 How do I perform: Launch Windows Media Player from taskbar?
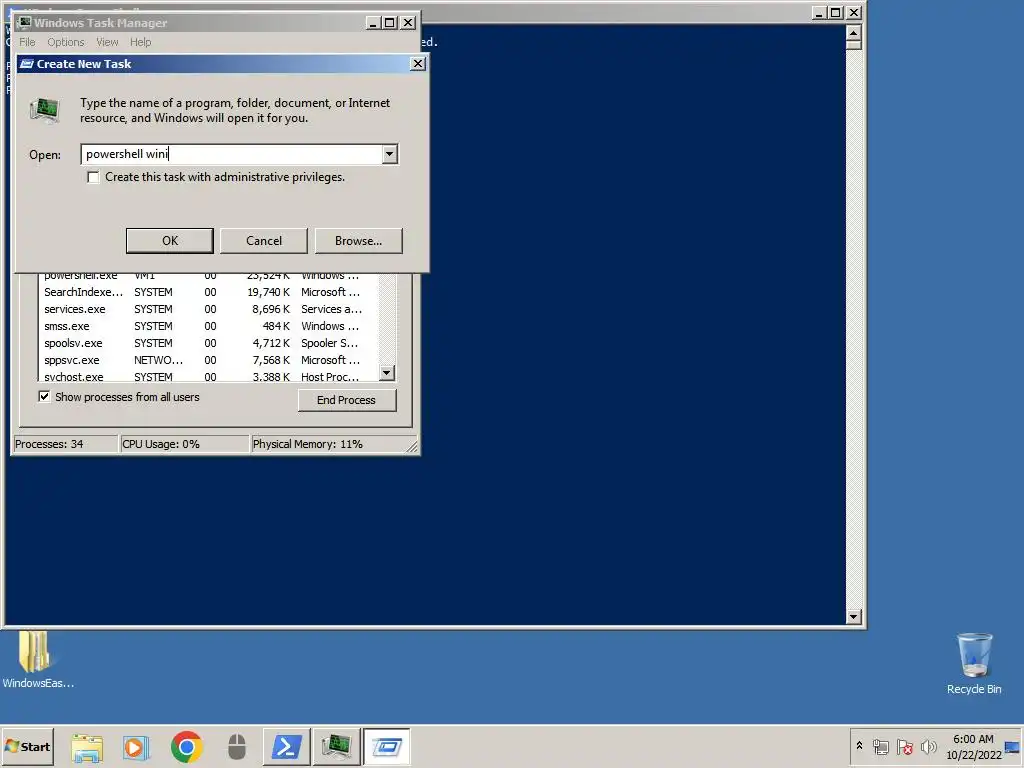point(136,747)
